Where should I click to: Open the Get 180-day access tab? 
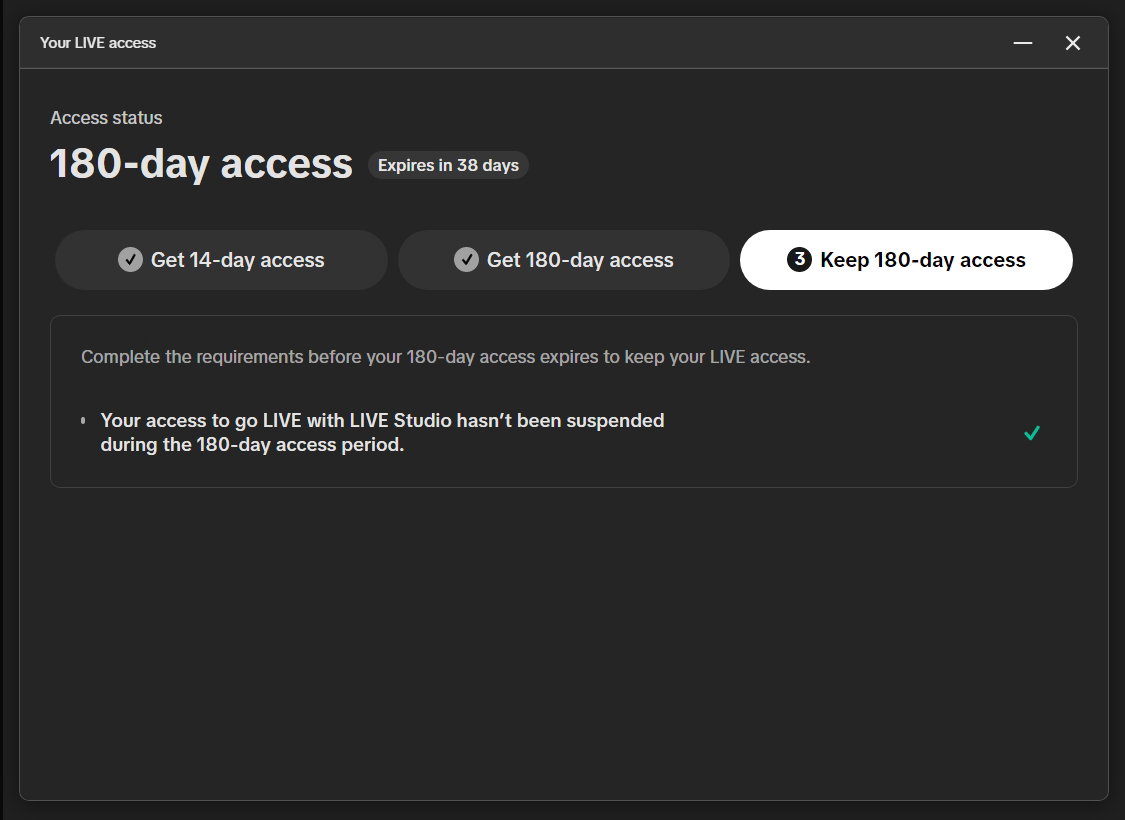[x=564, y=260]
